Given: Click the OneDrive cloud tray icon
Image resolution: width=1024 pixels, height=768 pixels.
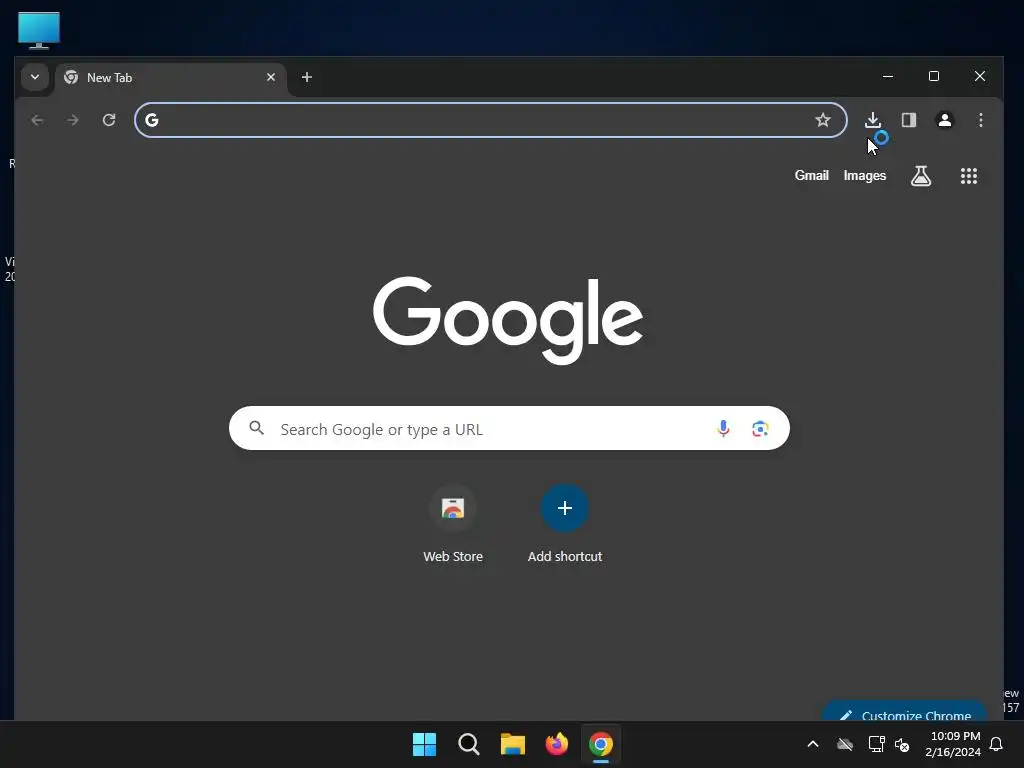Looking at the screenshot, I should 844,744.
